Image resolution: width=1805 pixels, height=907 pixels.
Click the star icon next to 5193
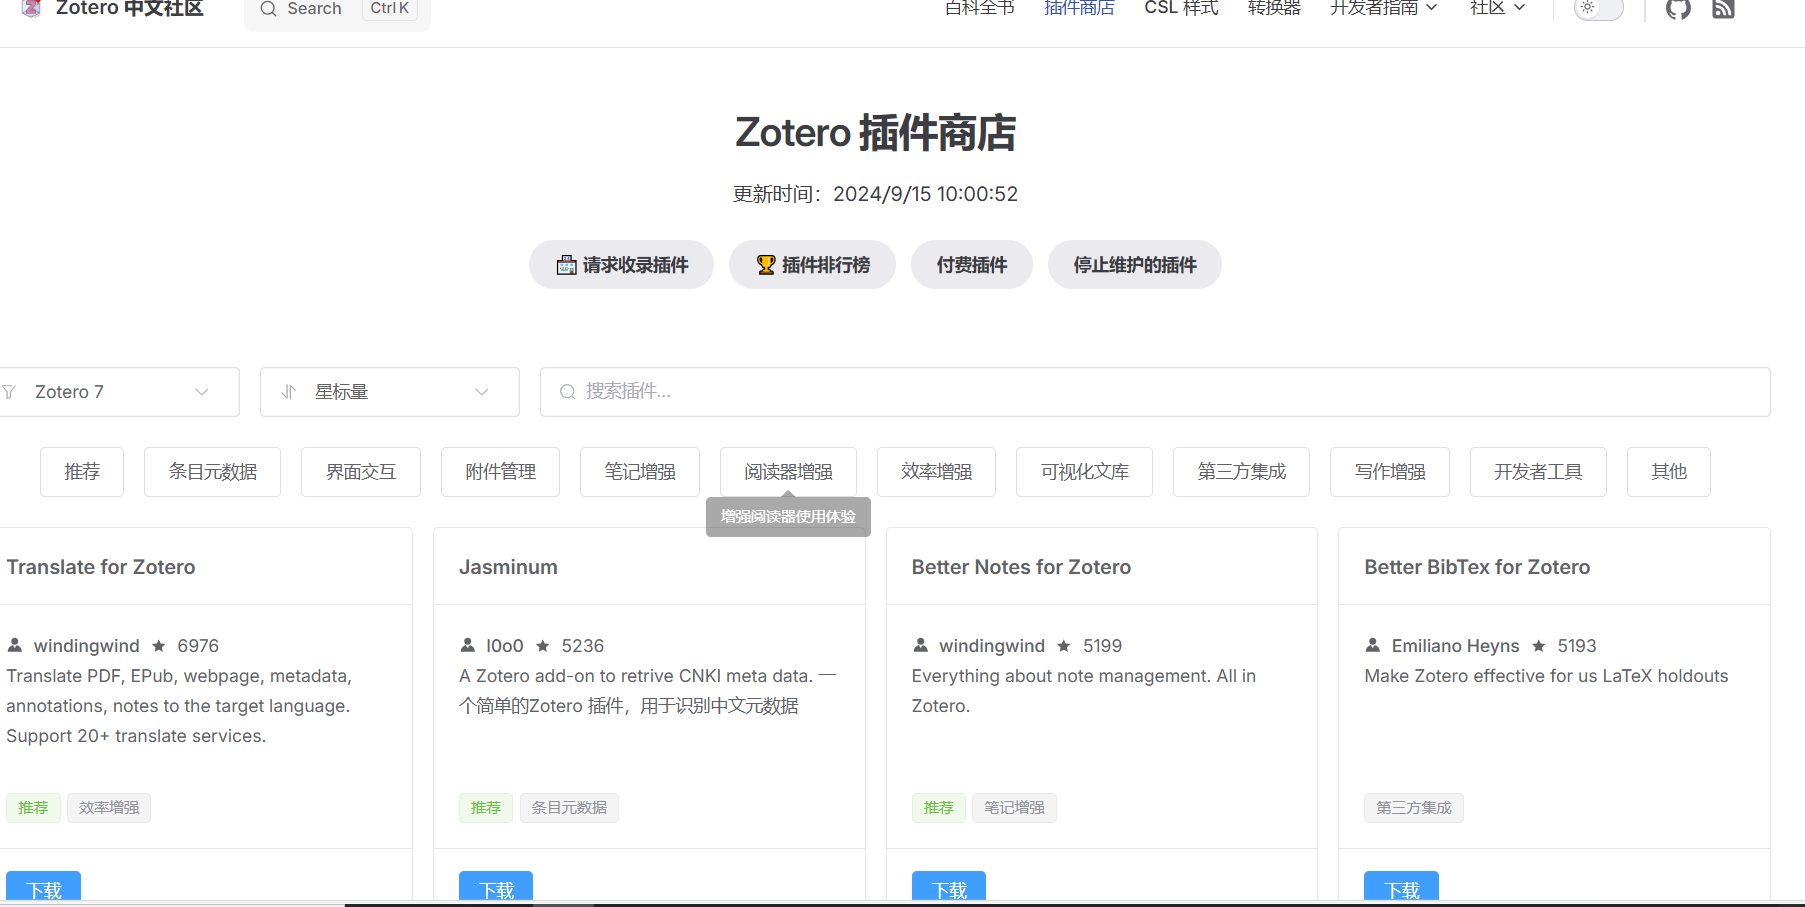click(x=1539, y=646)
